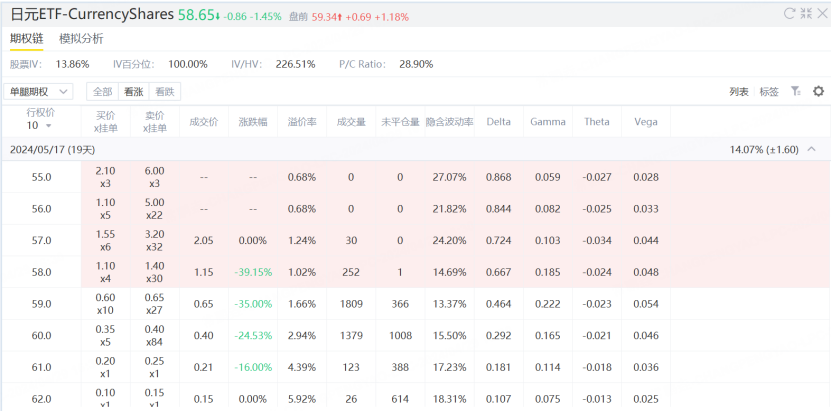The height and width of the screenshot is (411, 831).
Task: Select the 看跌 put filter
Action: pyautogui.click(x=165, y=92)
